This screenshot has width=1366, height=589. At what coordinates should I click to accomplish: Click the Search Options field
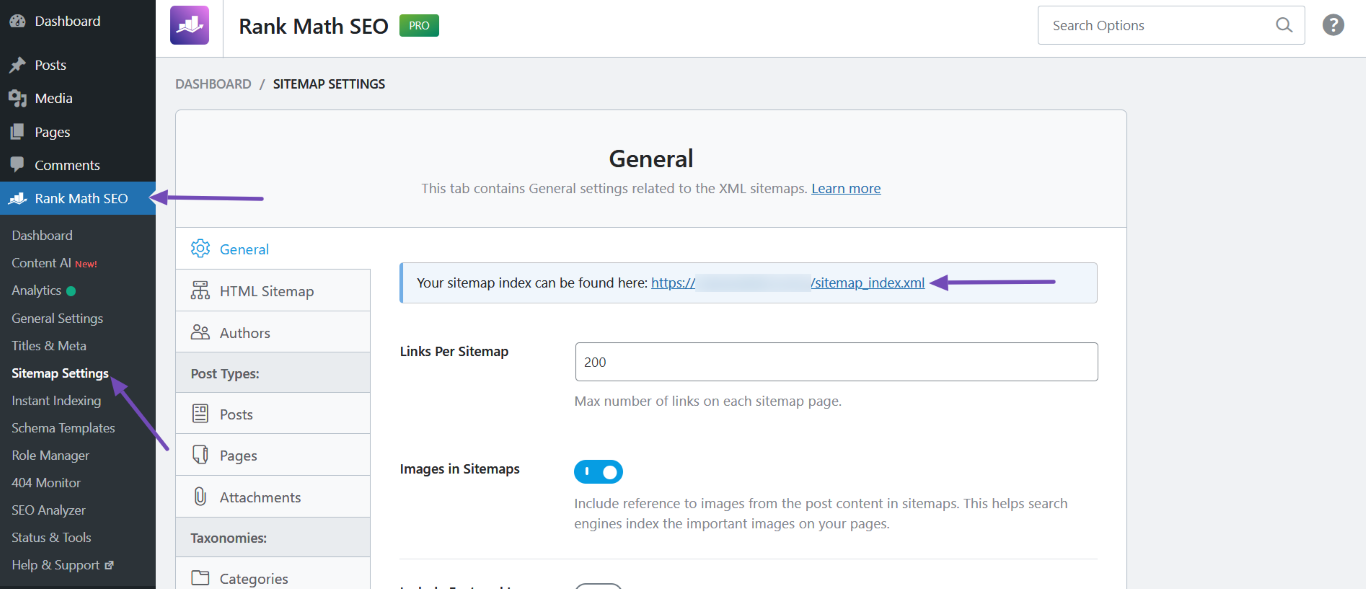point(1171,25)
